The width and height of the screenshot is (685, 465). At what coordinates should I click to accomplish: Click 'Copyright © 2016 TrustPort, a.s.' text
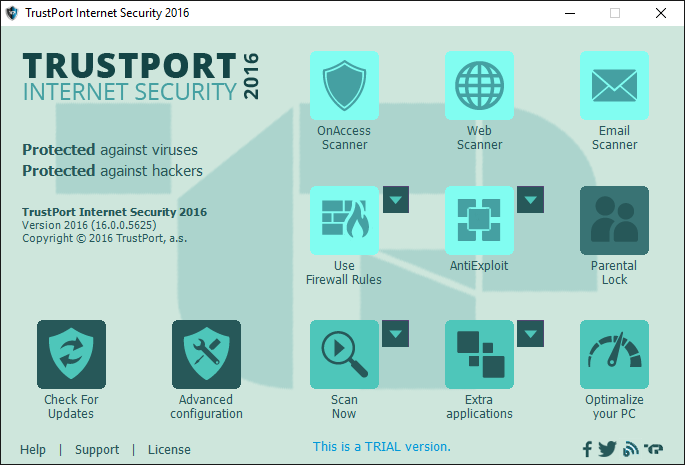coord(104,238)
